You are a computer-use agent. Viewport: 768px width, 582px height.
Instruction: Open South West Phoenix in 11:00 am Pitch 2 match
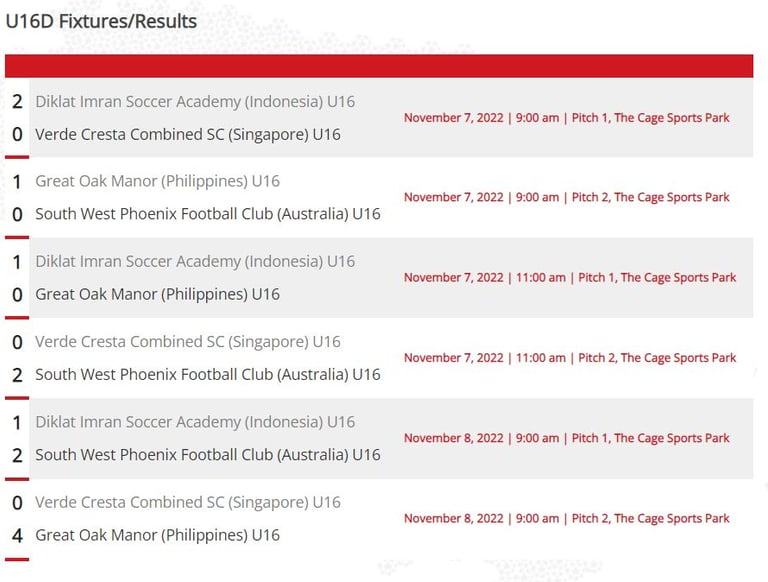pos(208,375)
